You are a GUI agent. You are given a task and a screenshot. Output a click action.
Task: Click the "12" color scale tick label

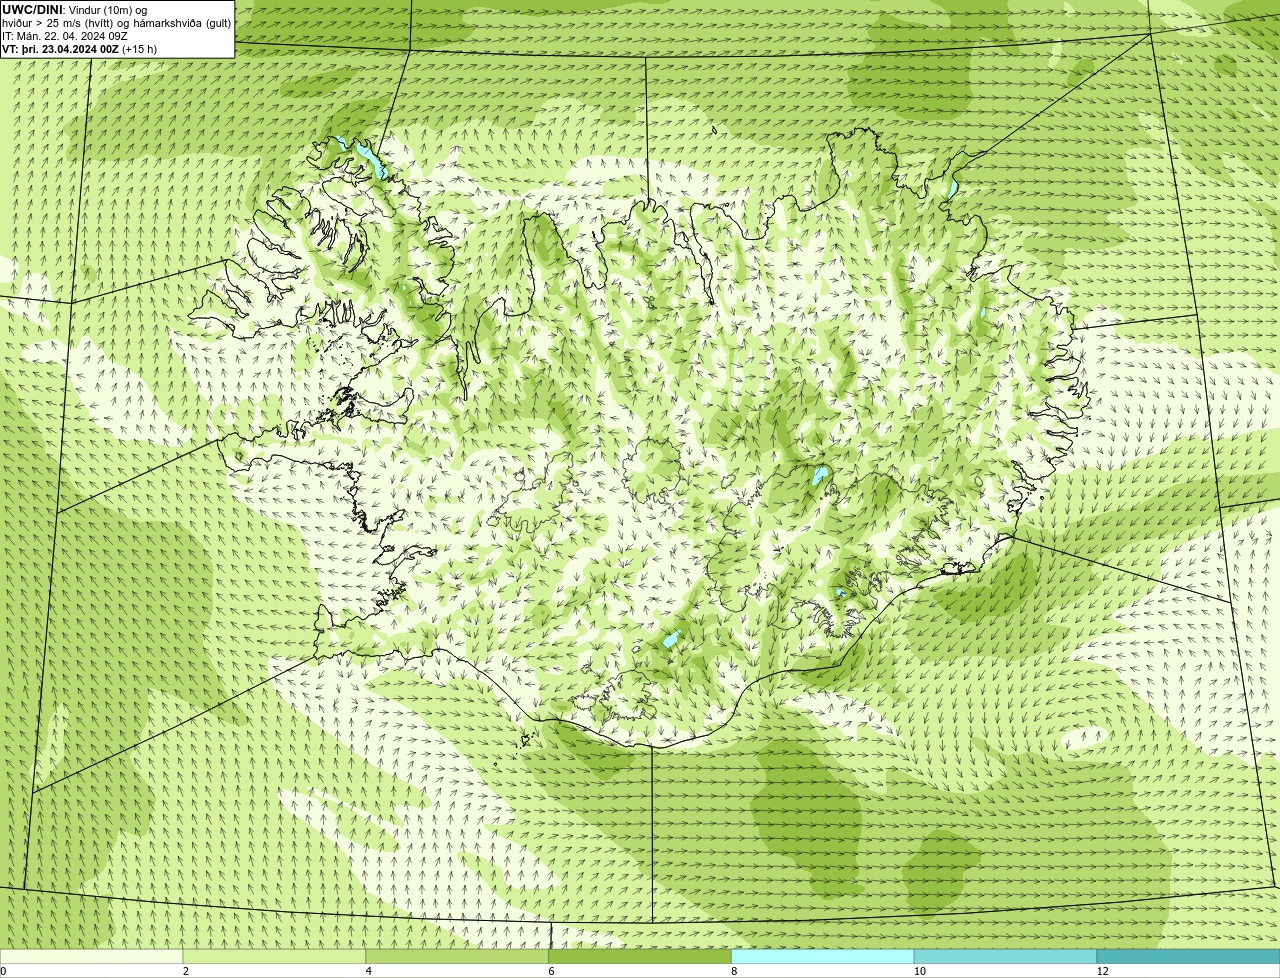coord(1102,971)
